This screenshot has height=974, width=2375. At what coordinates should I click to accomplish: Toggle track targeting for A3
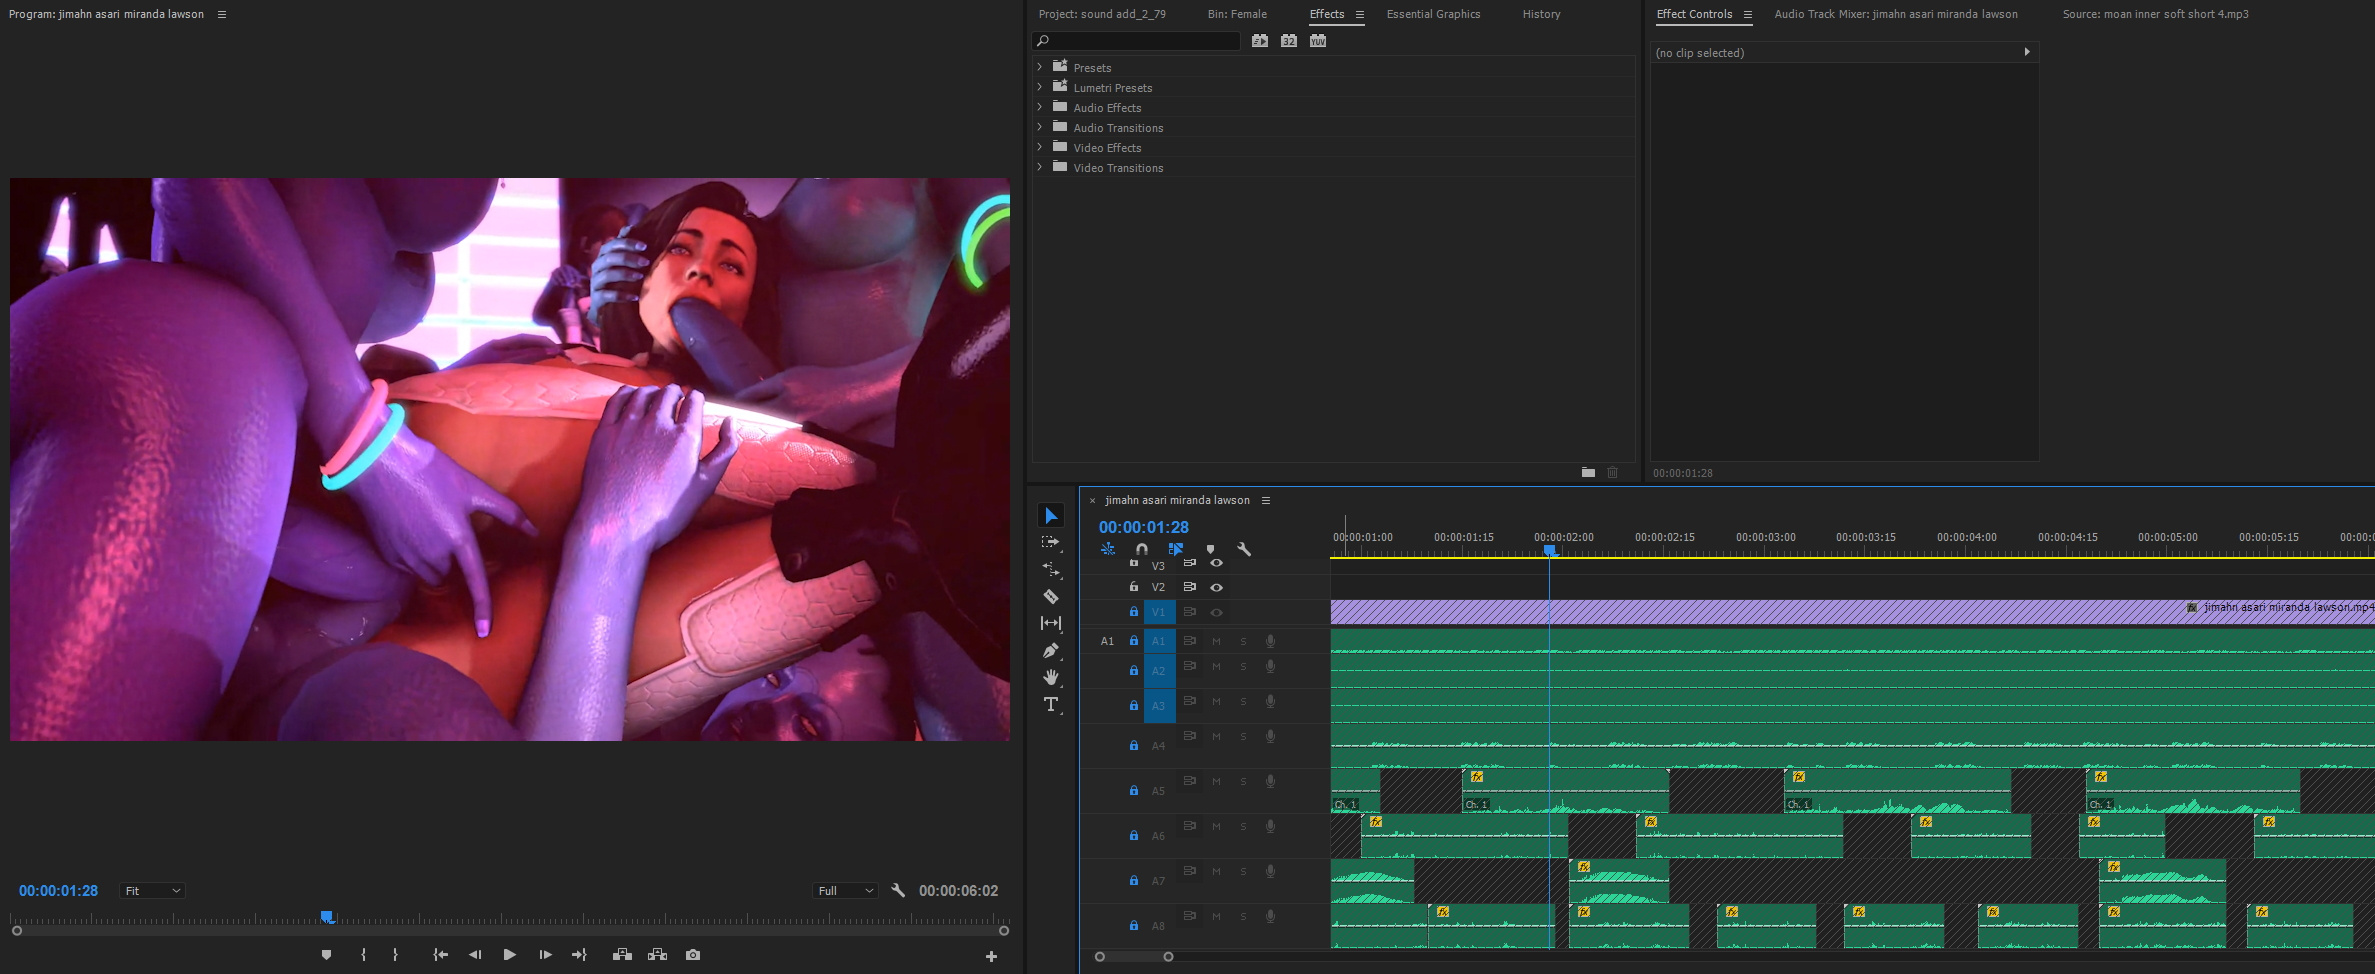coord(1159,706)
